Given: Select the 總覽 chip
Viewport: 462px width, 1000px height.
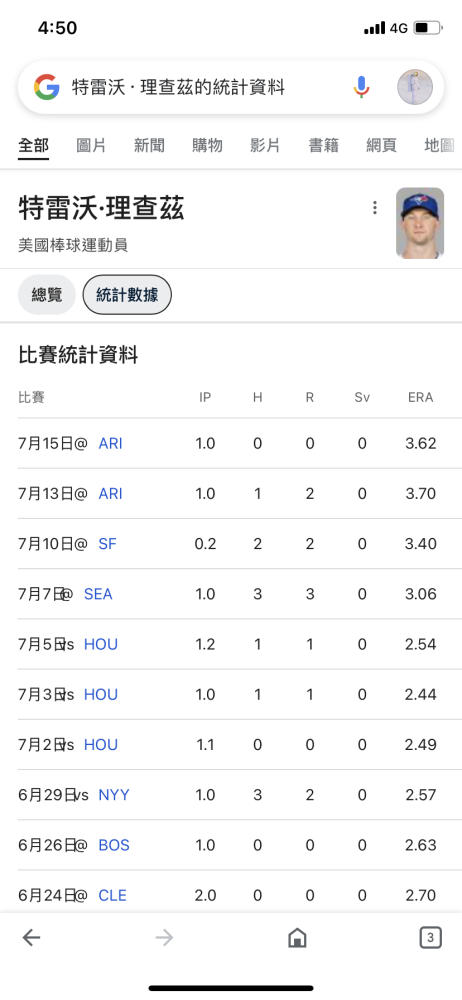Looking at the screenshot, I should click(47, 295).
